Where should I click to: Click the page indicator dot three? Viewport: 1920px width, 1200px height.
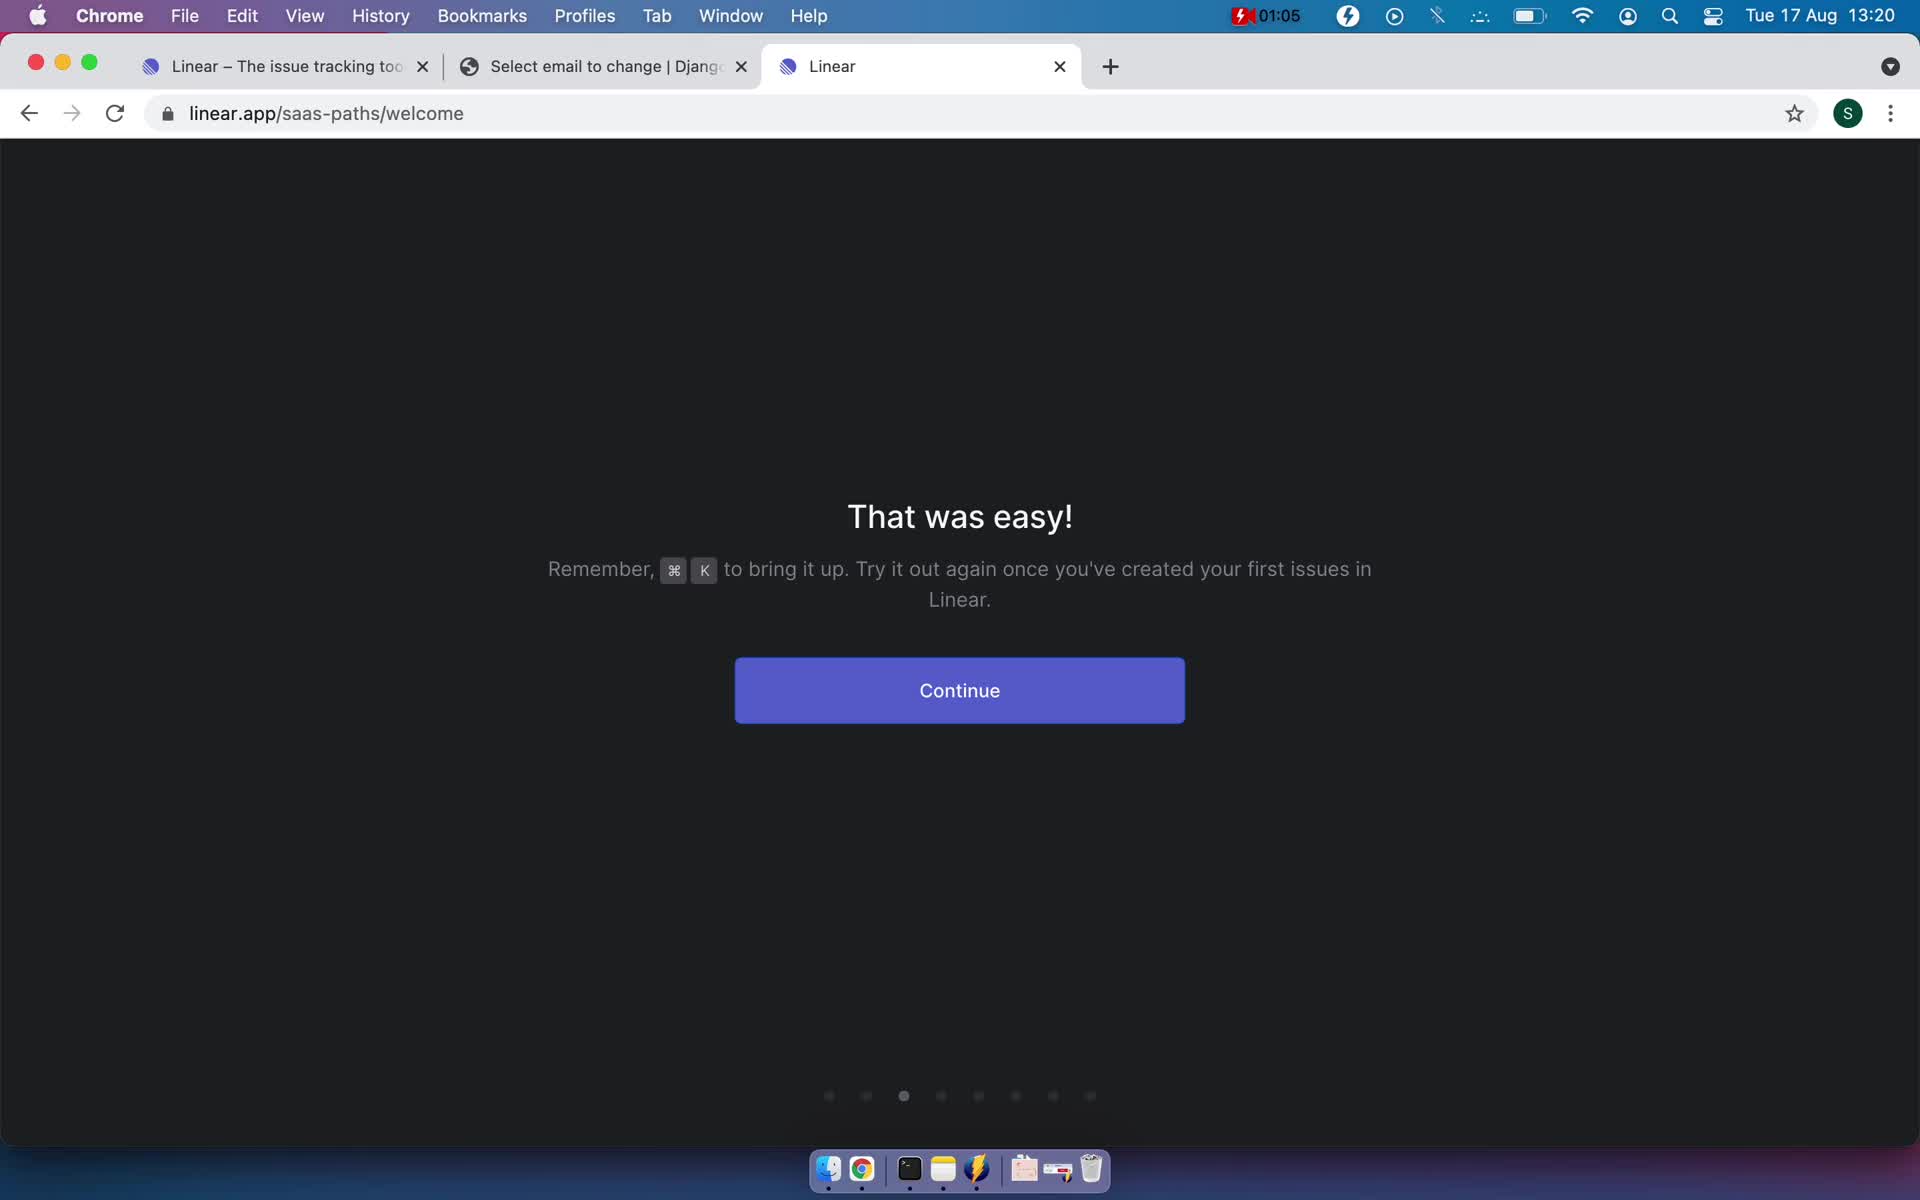click(903, 1095)
